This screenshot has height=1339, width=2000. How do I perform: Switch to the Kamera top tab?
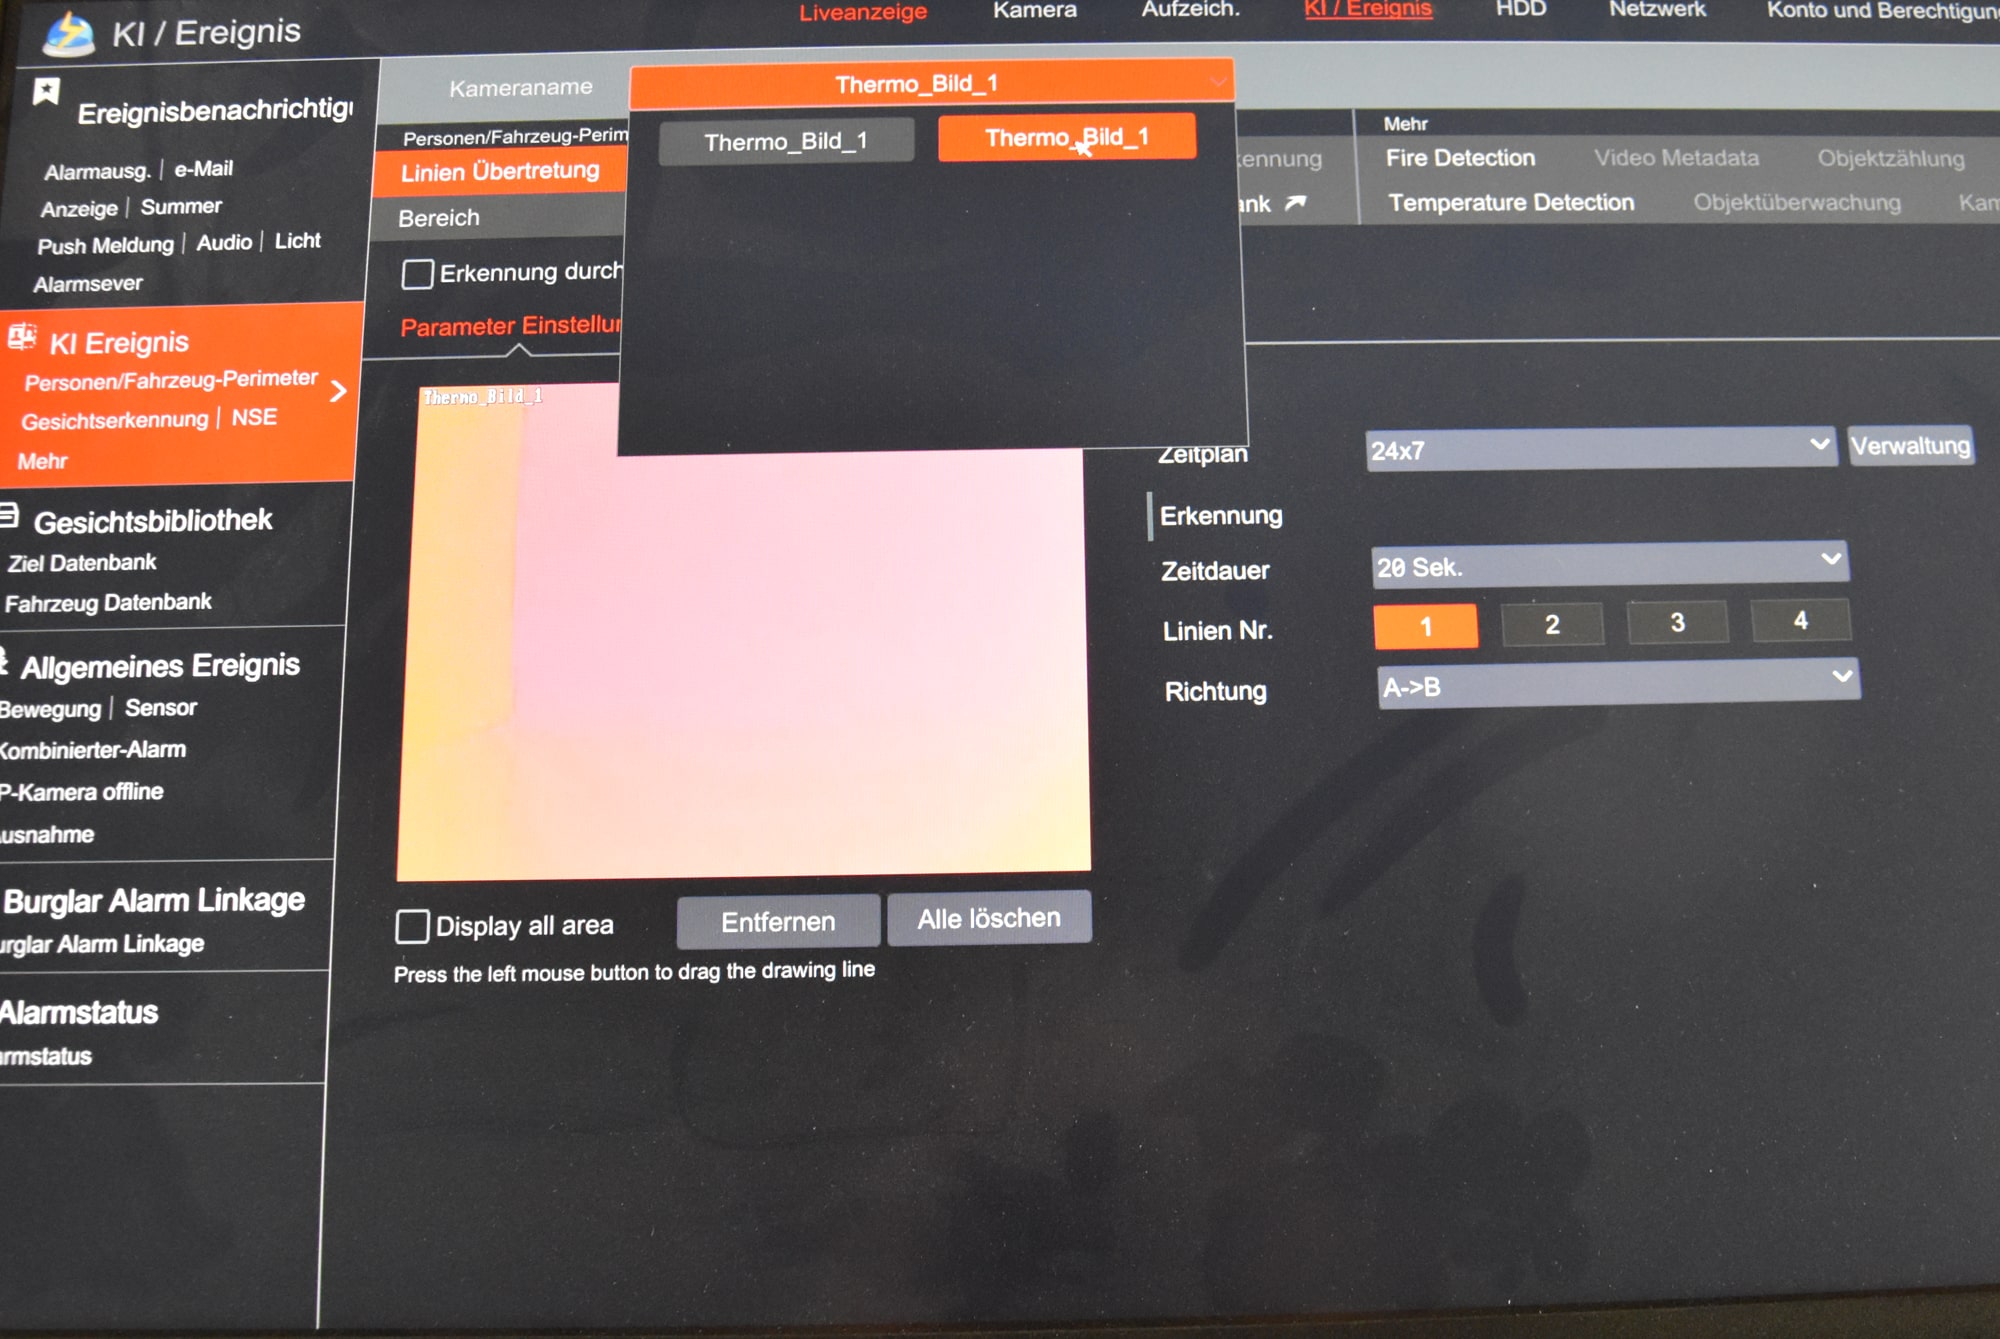[x=1034, y=11]
